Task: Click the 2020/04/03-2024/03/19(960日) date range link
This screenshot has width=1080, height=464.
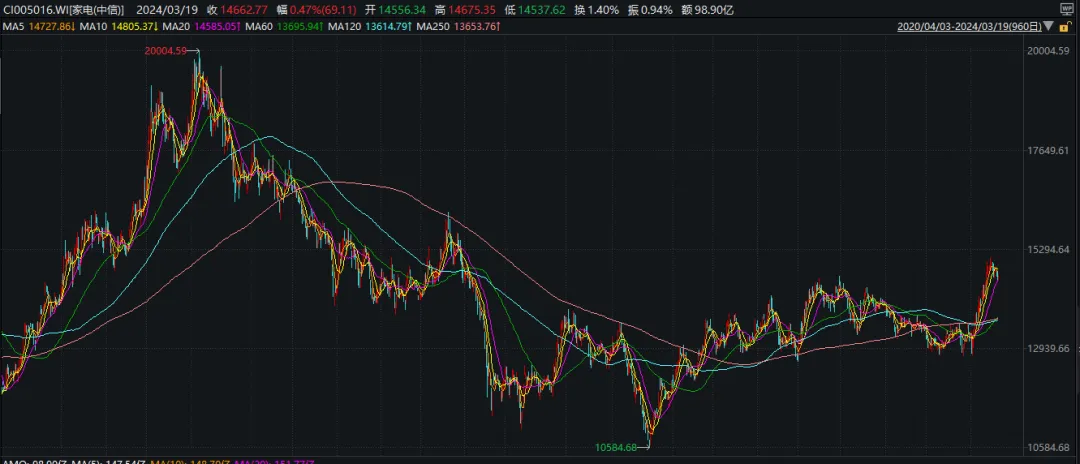Action: pos(969,27)
